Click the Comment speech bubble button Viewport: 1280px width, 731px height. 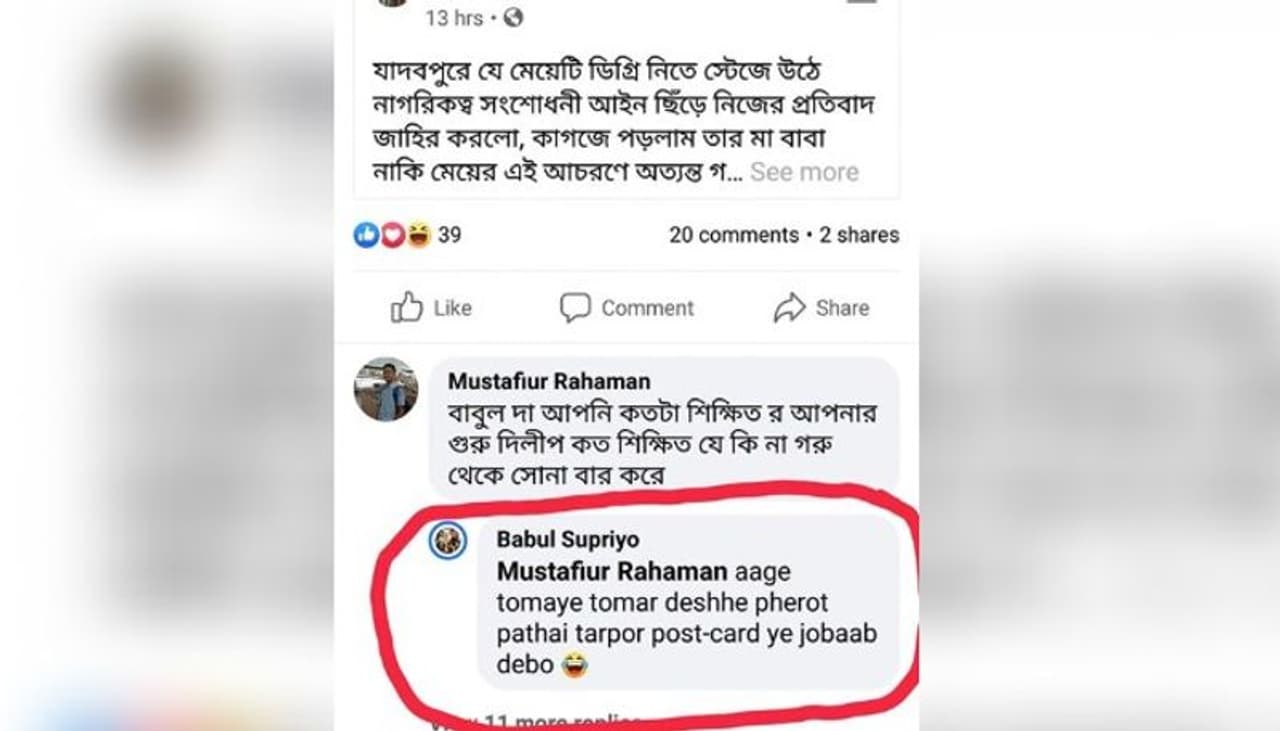coord(626,308)
